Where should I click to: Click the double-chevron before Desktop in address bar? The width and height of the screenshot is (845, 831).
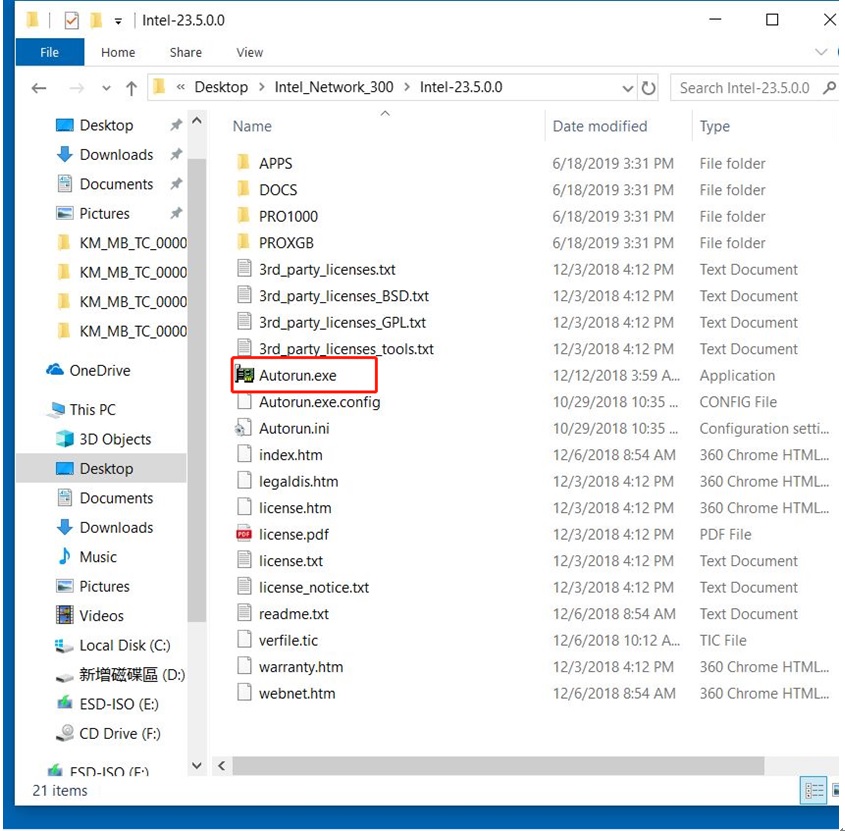click(181, 87)
